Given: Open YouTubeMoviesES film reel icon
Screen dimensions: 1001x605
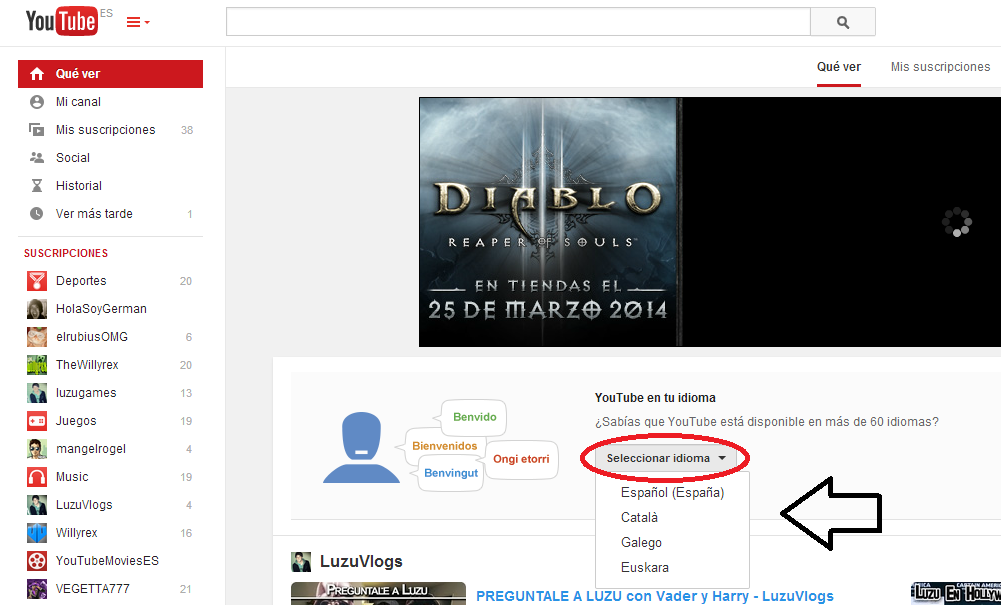Looking at the screenshot, I should [37, 561].
